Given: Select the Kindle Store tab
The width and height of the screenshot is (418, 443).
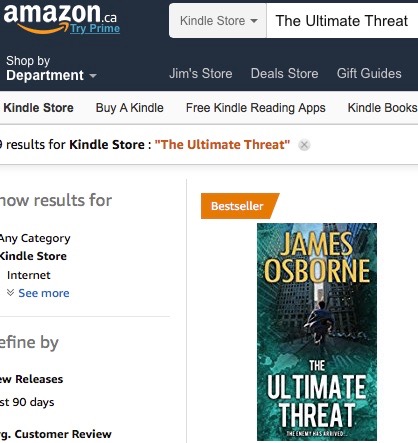Looking at the screenshot, I should click(38, 108).
